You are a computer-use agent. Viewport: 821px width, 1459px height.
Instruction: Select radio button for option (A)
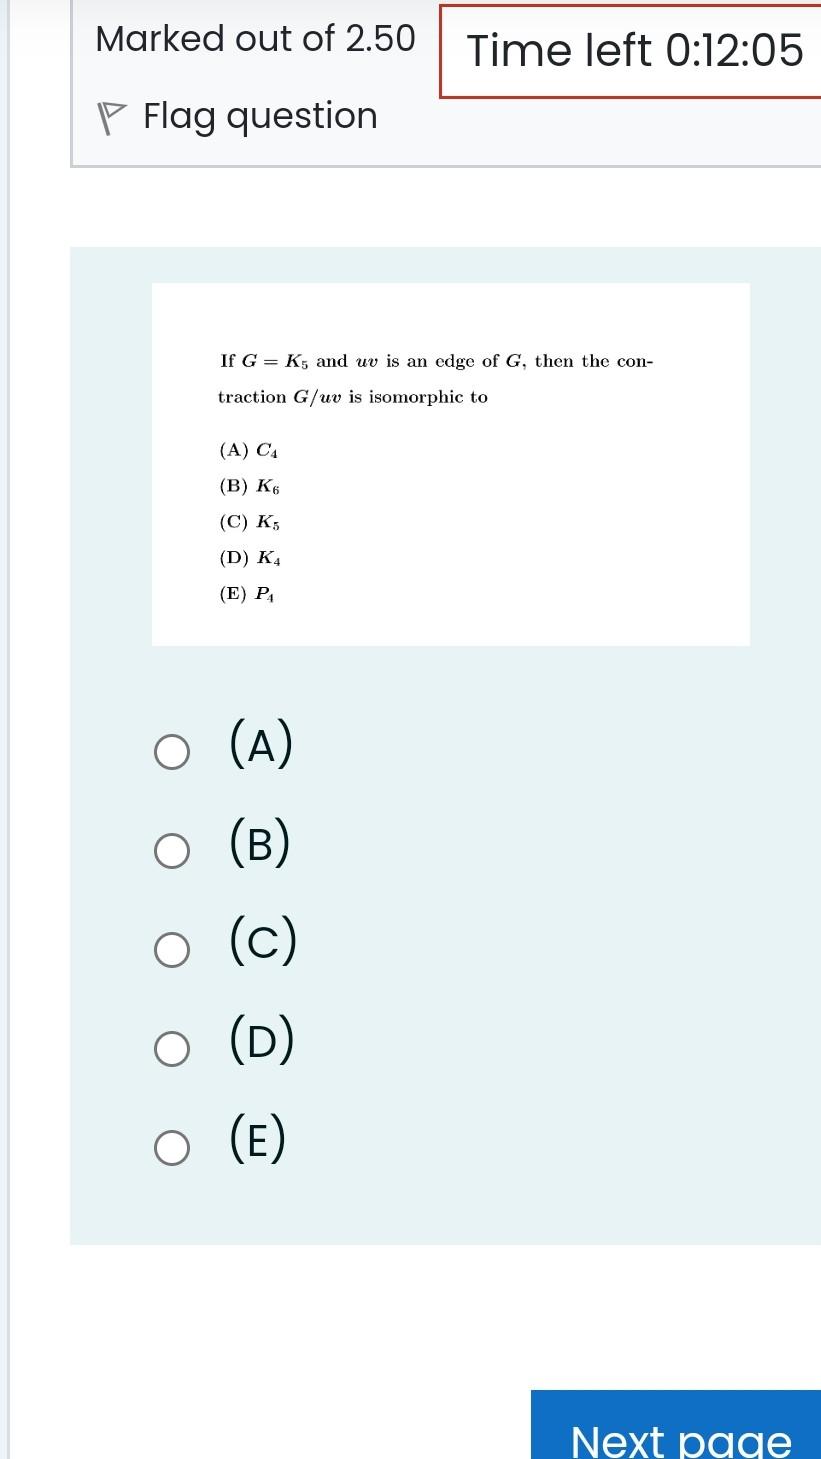click(x=172, y=753)
